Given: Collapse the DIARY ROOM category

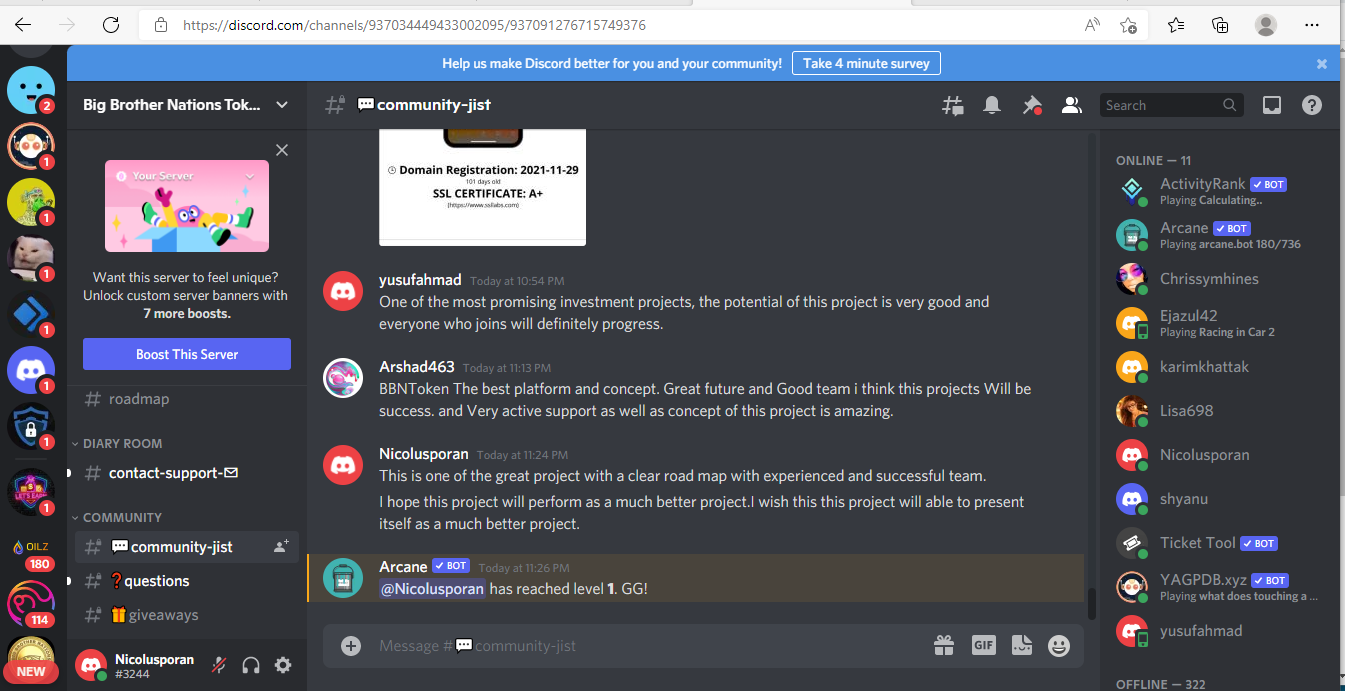Looking at the screenshot, I should [116, 443].
